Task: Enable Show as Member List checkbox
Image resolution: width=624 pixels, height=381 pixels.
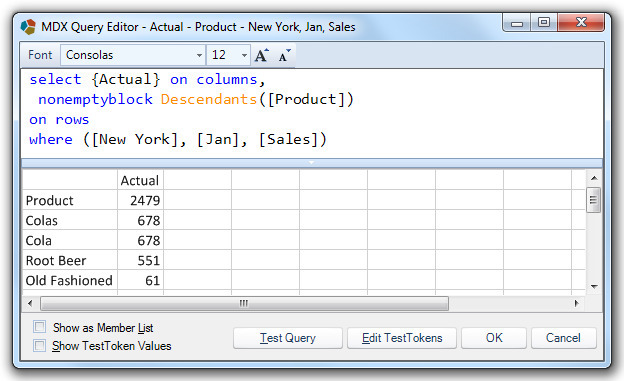Action: 39,327
